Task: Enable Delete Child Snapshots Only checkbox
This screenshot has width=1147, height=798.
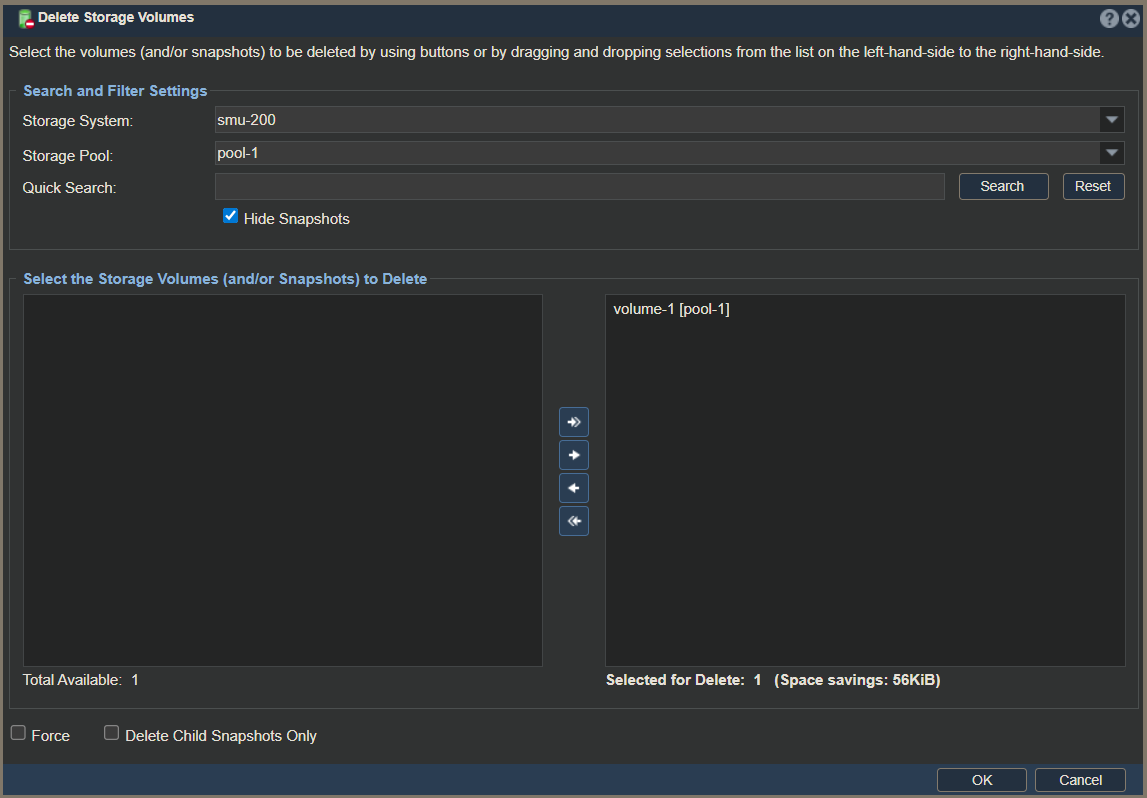Action: [111, 733]
